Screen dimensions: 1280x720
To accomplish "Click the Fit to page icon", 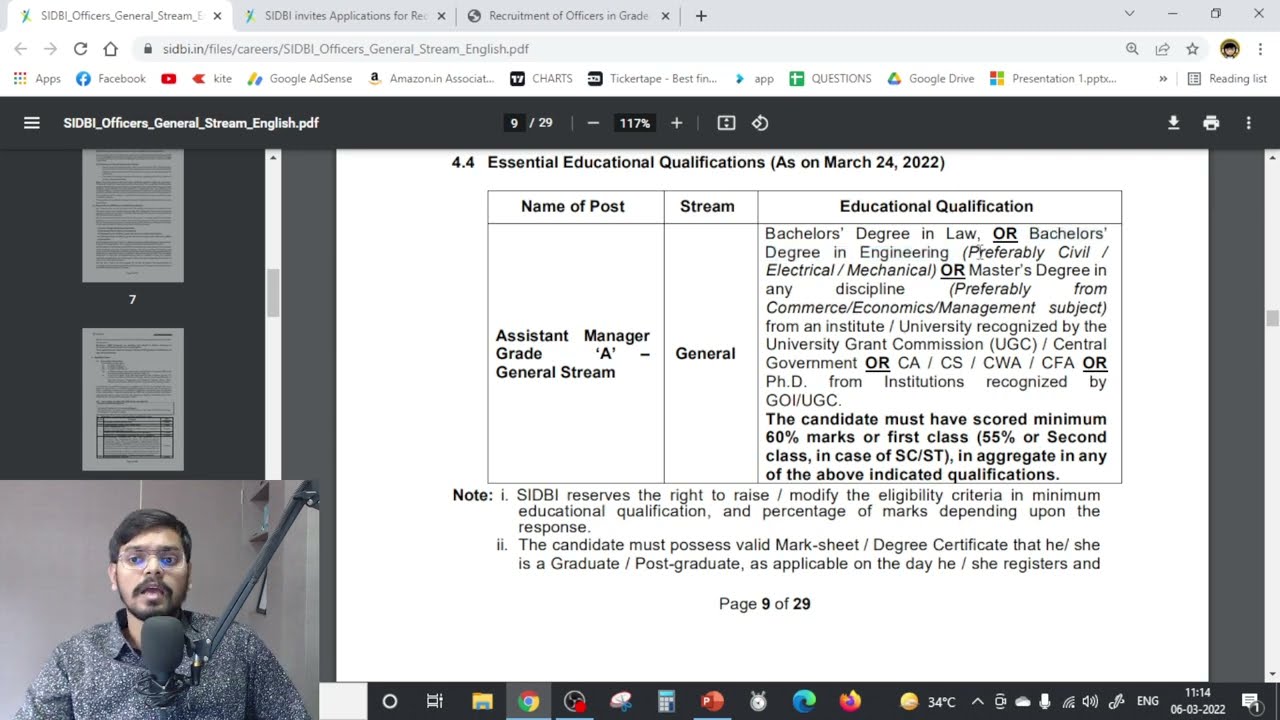I will pos(727,123).
